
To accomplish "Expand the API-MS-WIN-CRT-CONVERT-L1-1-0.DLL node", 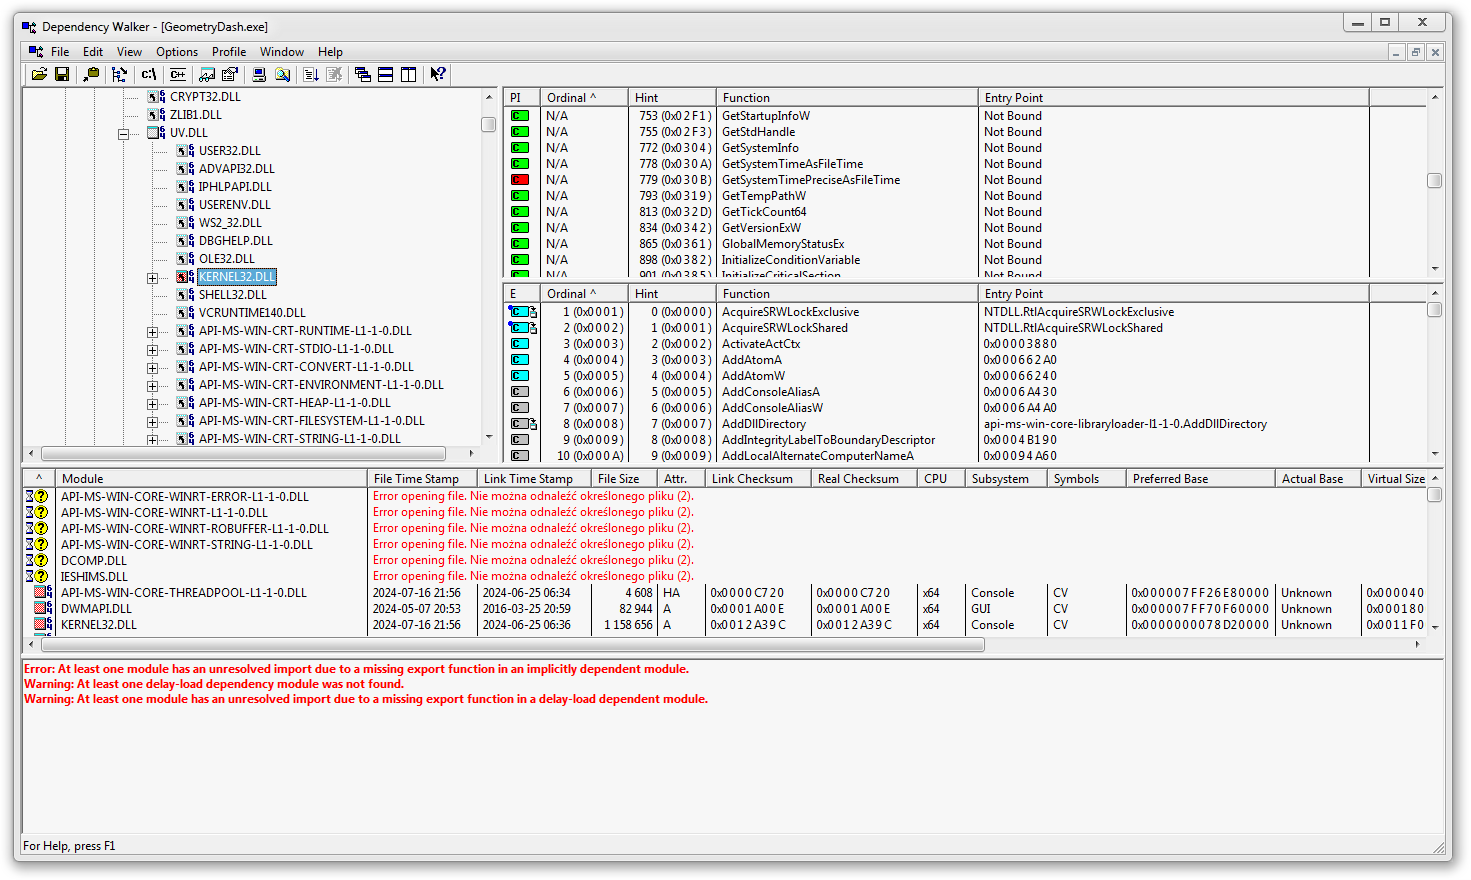I will click(152, 367).
